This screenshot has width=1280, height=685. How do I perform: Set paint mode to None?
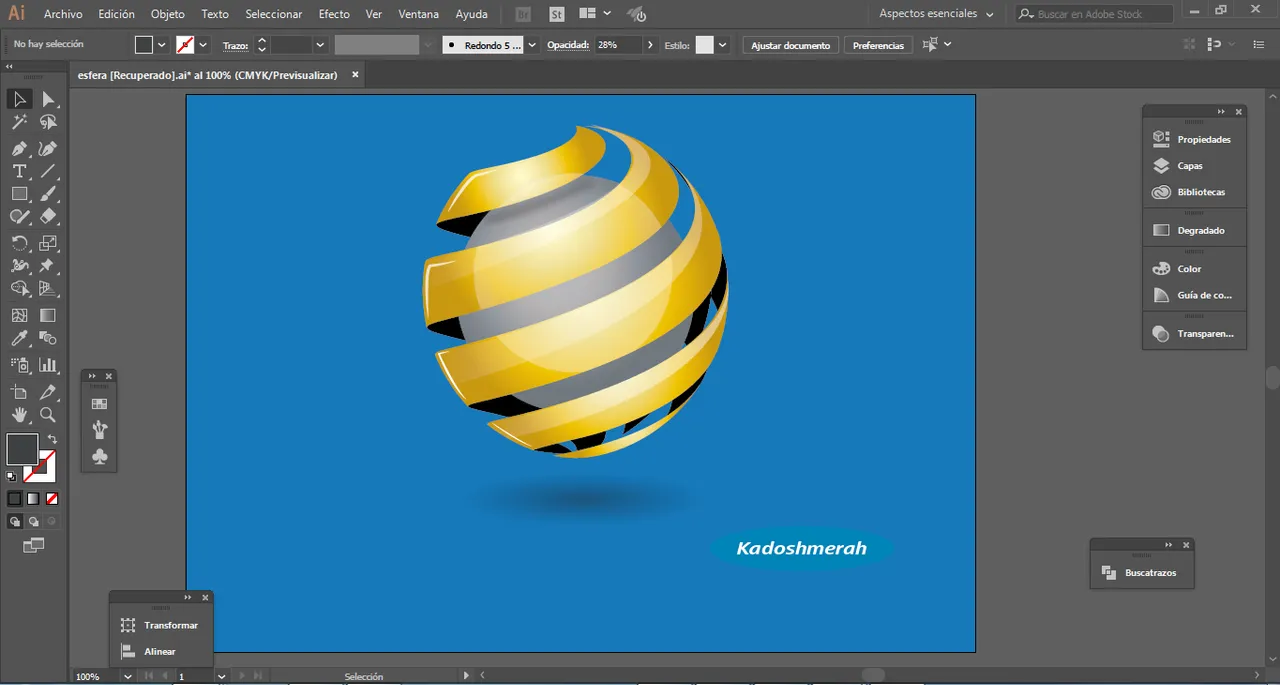coord(52,498)
